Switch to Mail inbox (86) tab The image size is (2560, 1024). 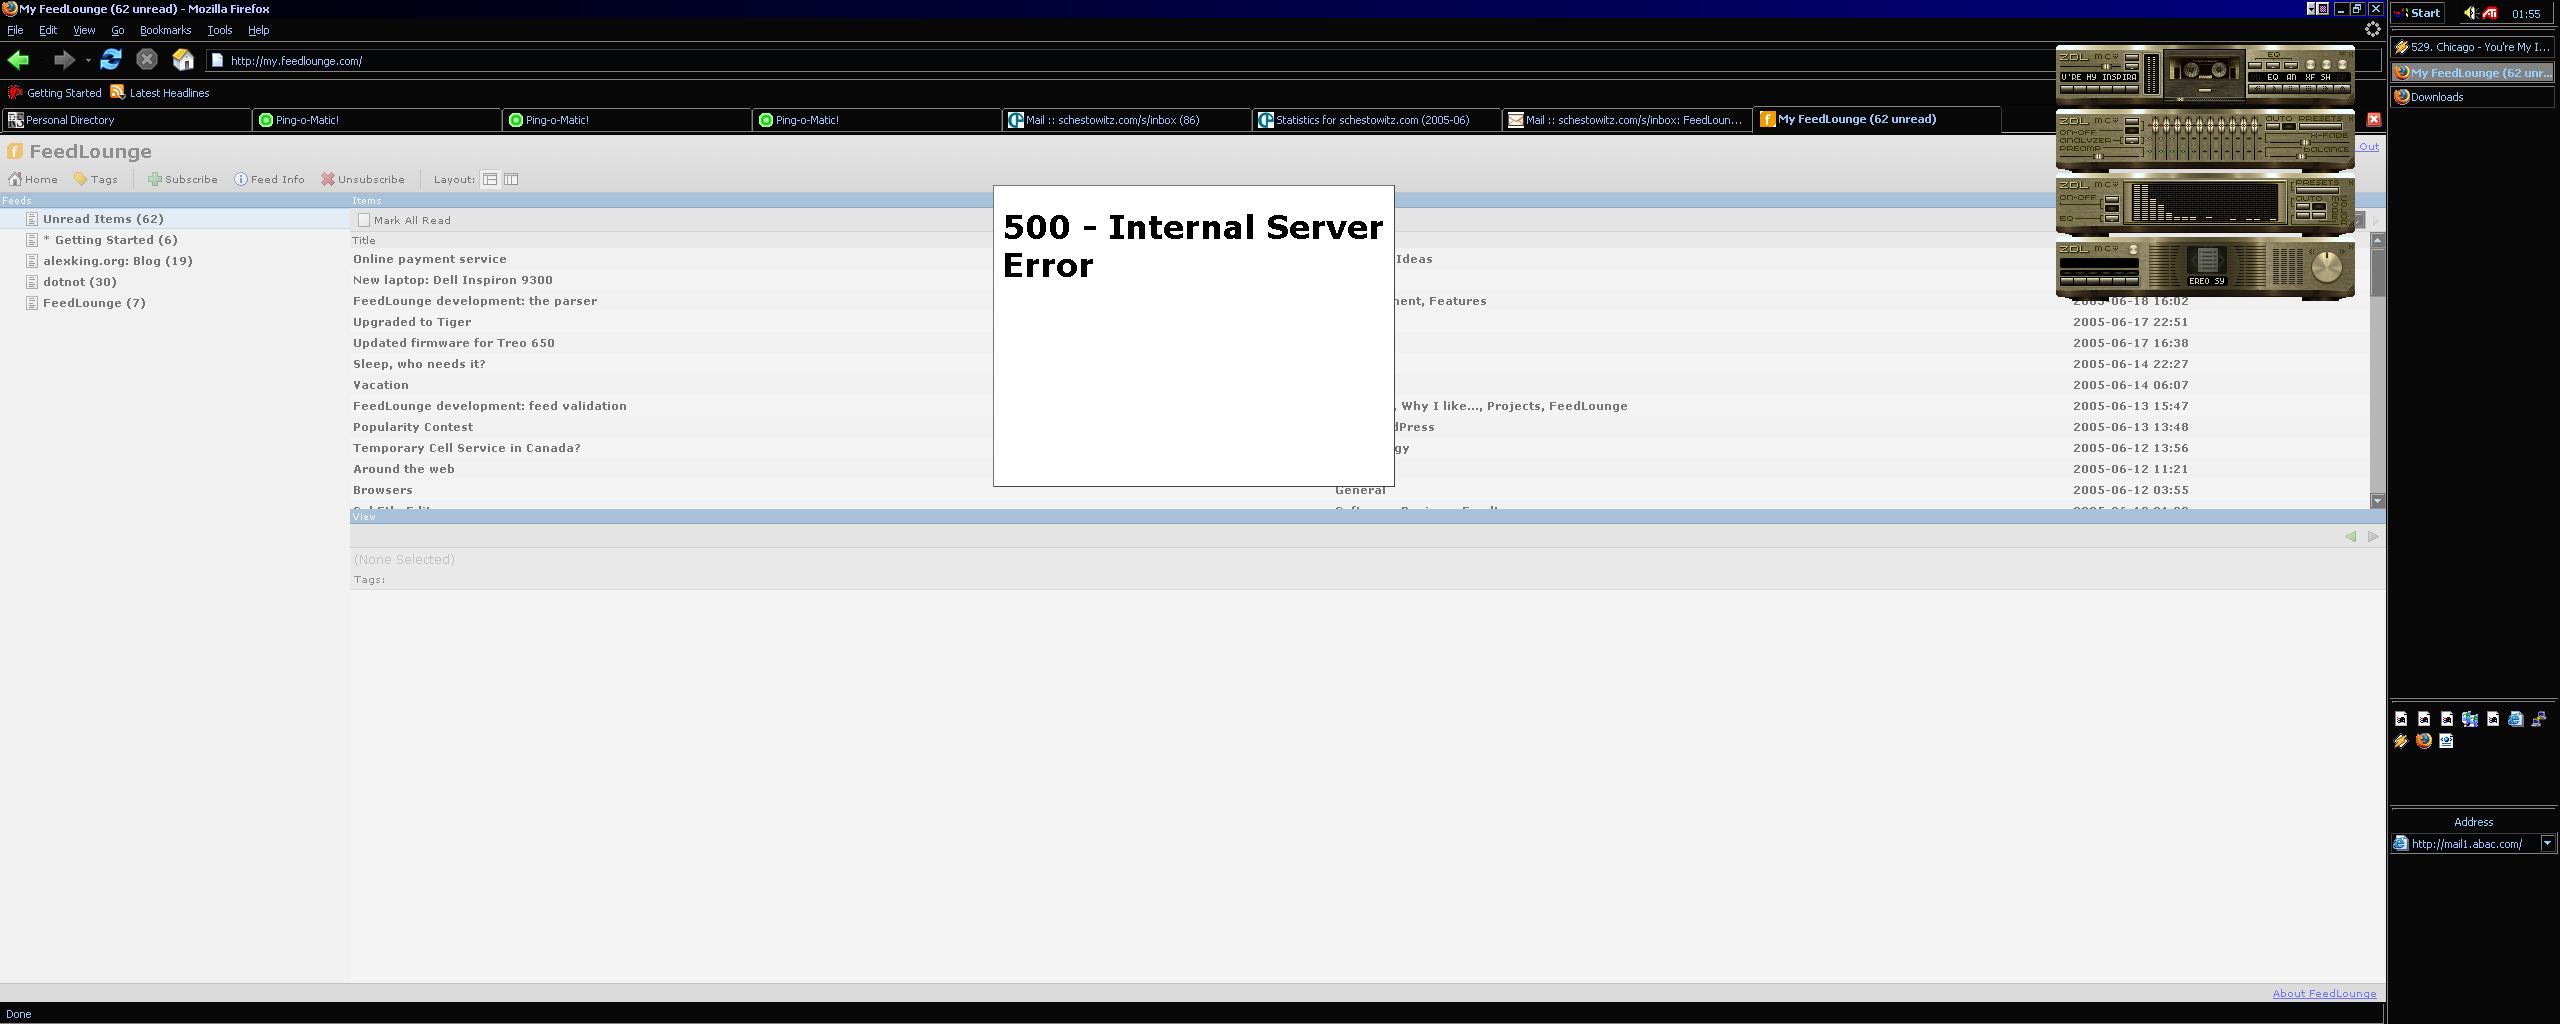point(1126,120)
